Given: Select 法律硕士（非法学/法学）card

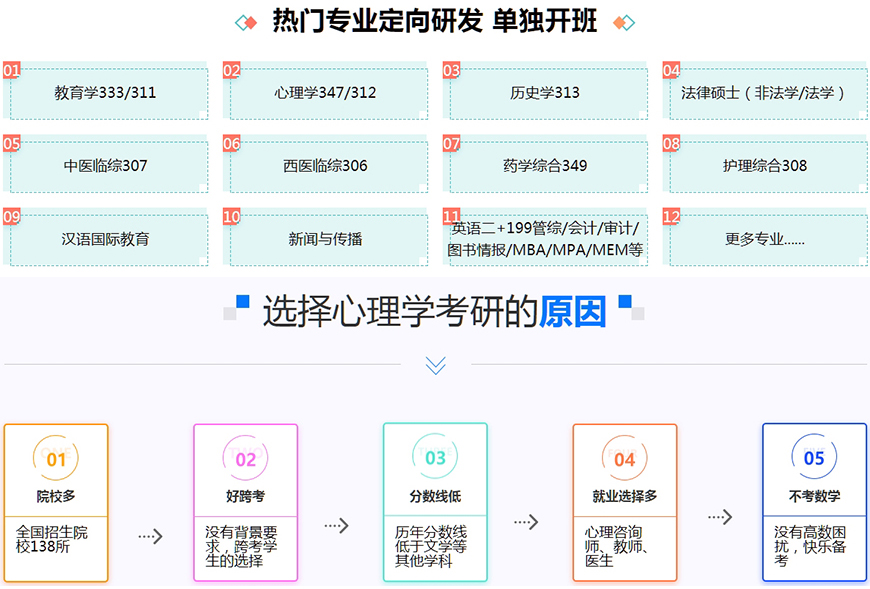Looking at the screenshot, I should click(x=766, y=92).
